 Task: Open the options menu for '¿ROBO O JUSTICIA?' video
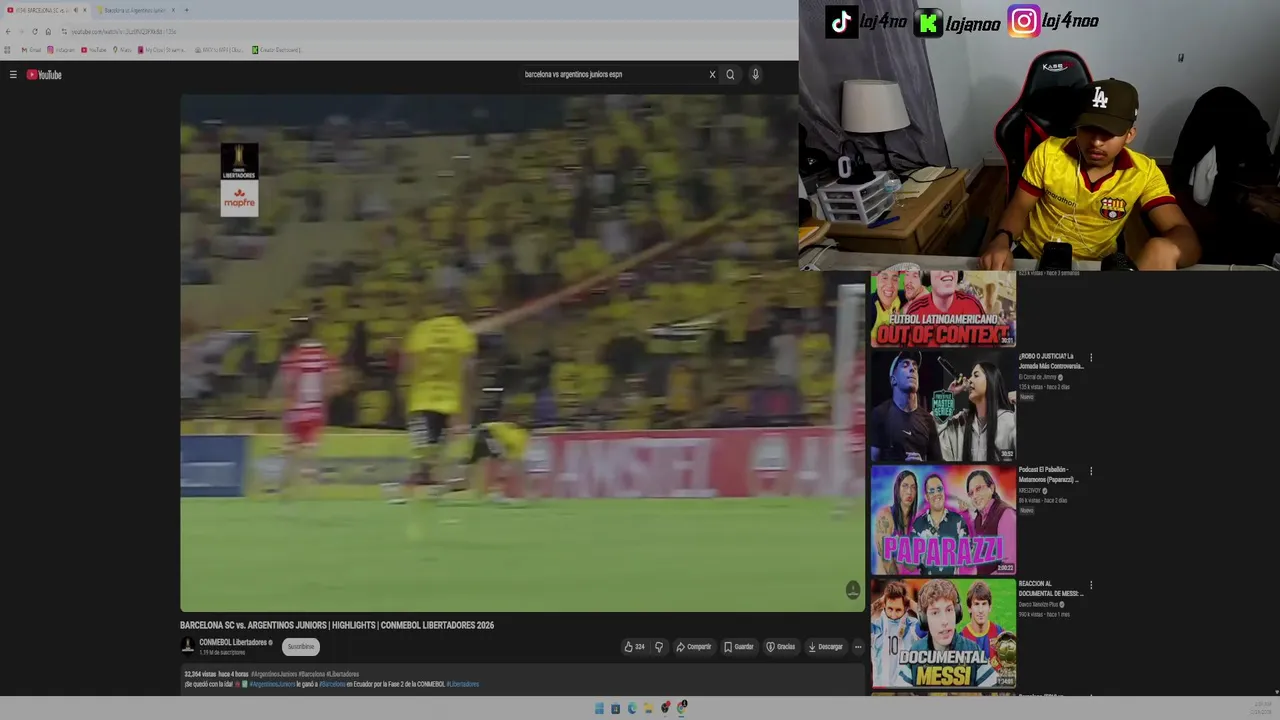pos(1091,357)
